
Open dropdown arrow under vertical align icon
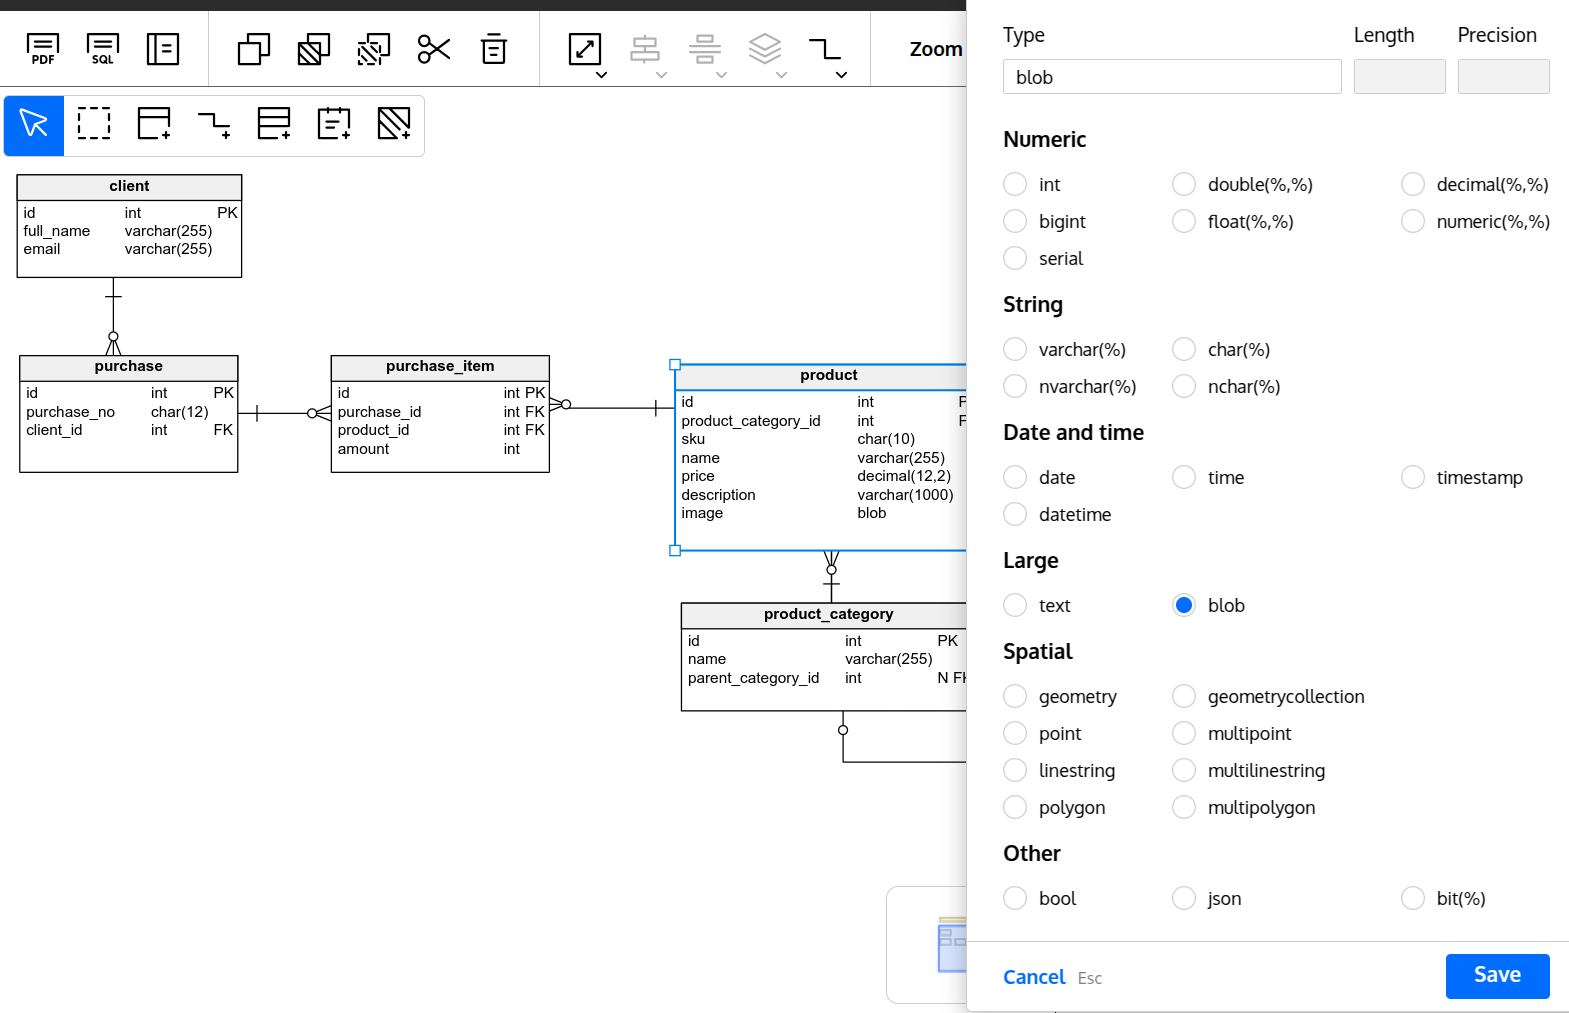[721, 75]
